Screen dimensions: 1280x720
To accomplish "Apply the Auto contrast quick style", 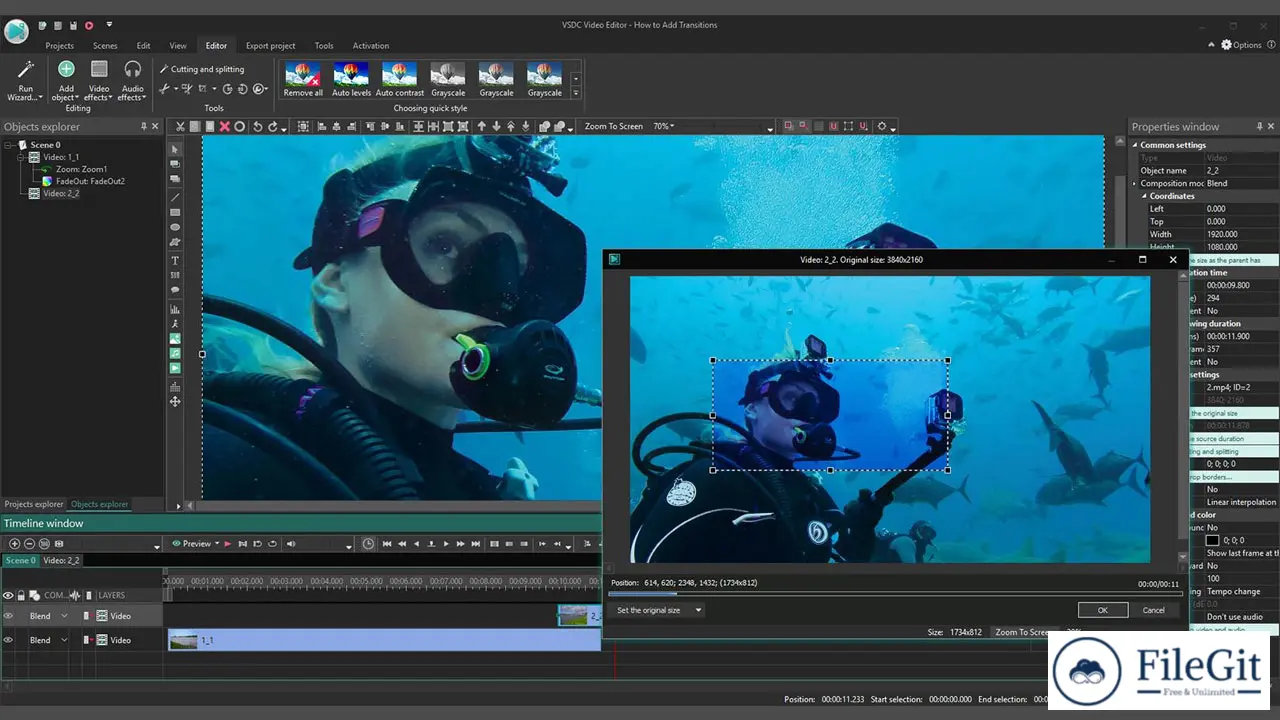I will pos(399,80).
